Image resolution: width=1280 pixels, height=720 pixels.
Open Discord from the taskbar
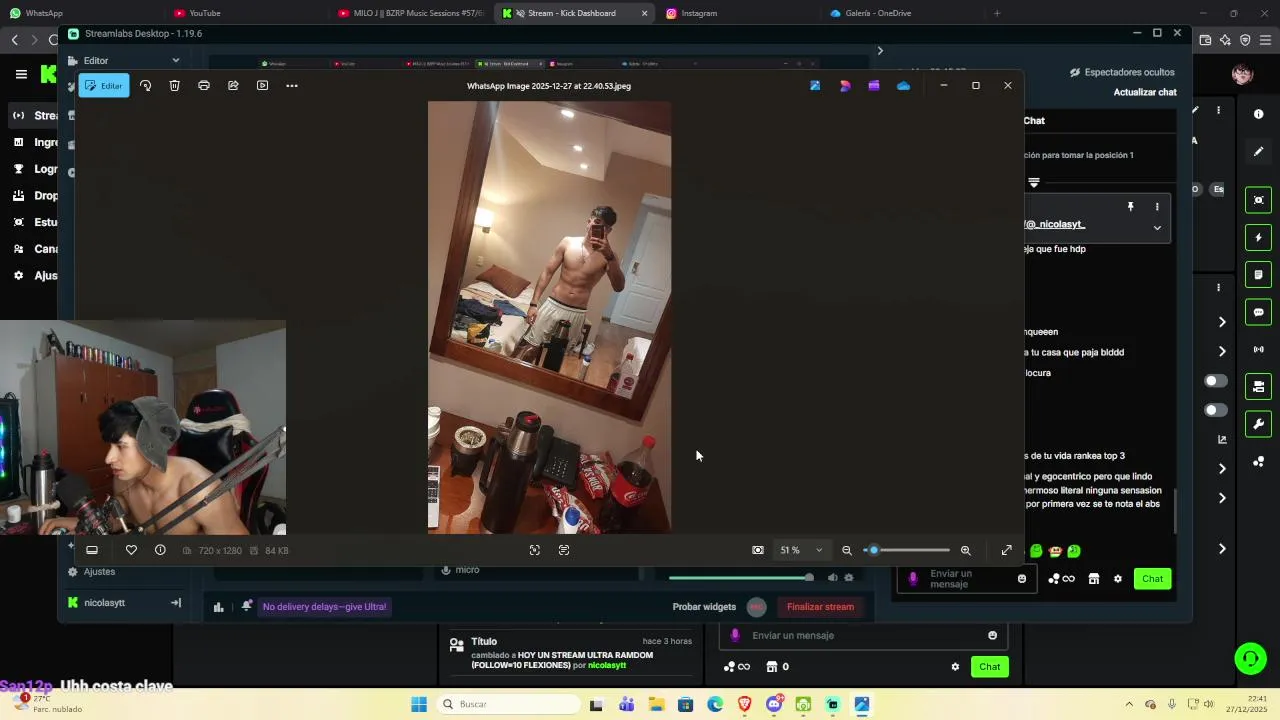pyautogui.click(x=774, y=704)
